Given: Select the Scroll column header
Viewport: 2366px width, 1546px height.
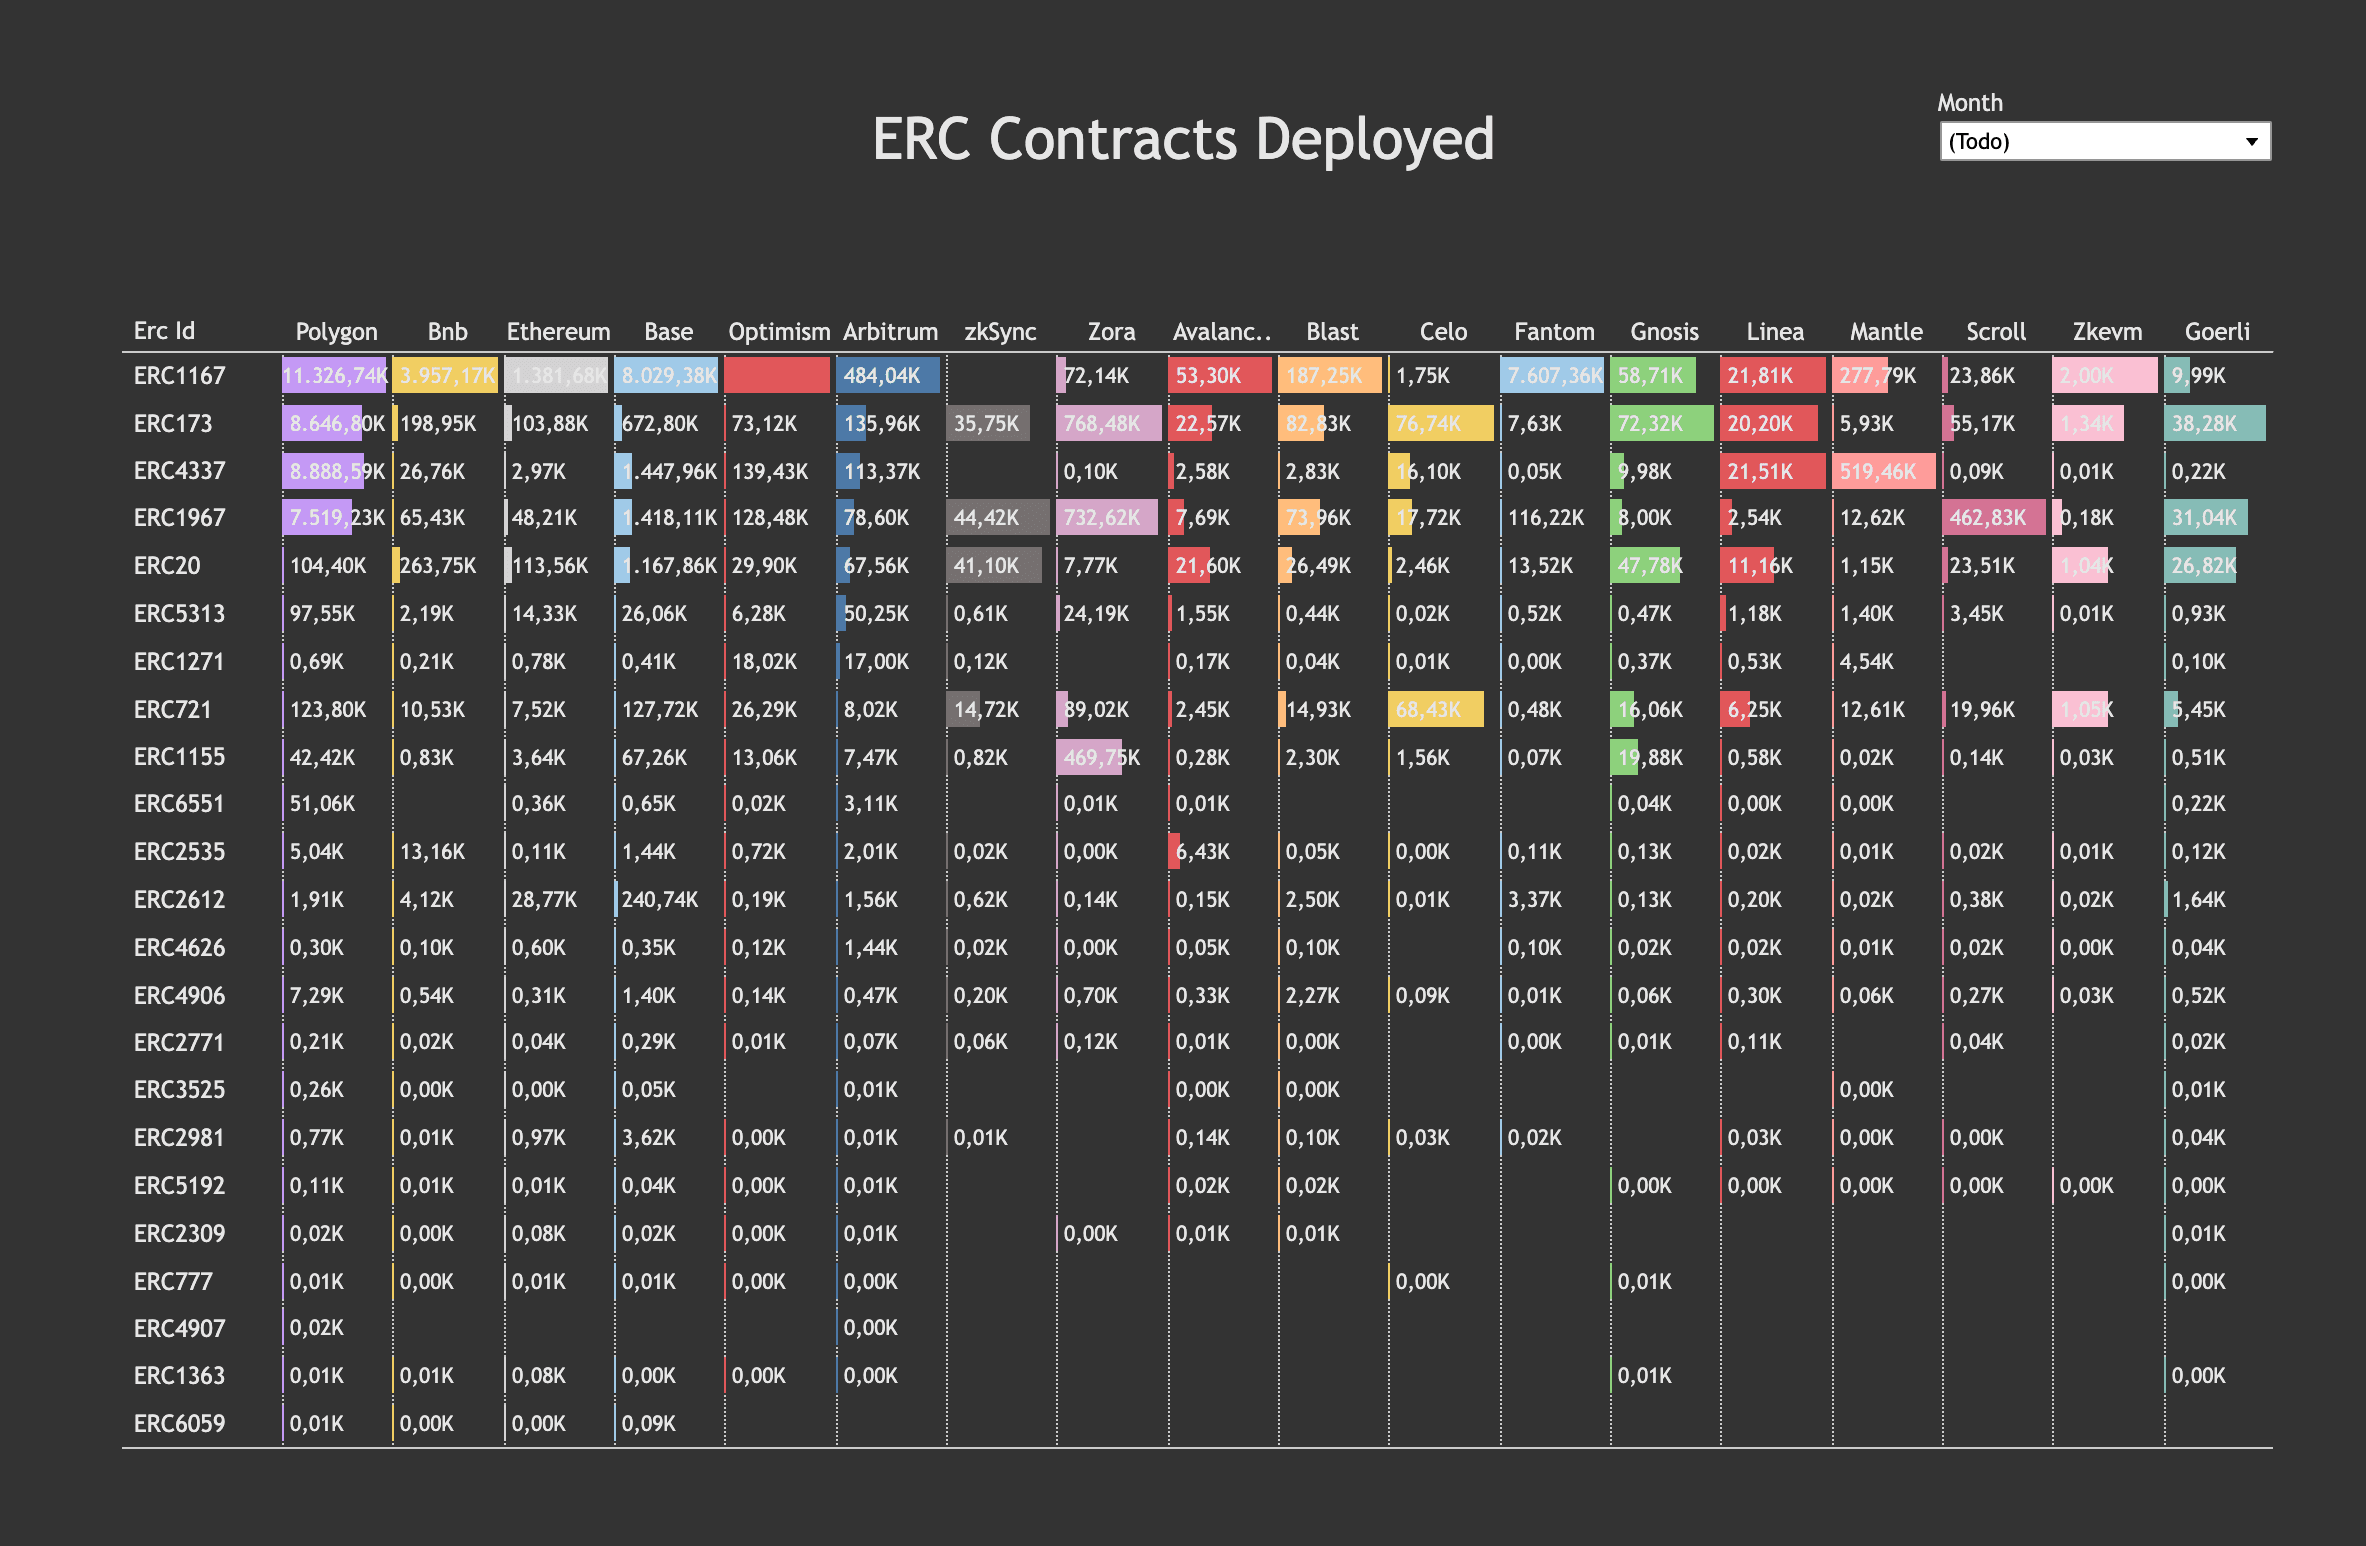Looking at the screenshot, I should 1996,332.
